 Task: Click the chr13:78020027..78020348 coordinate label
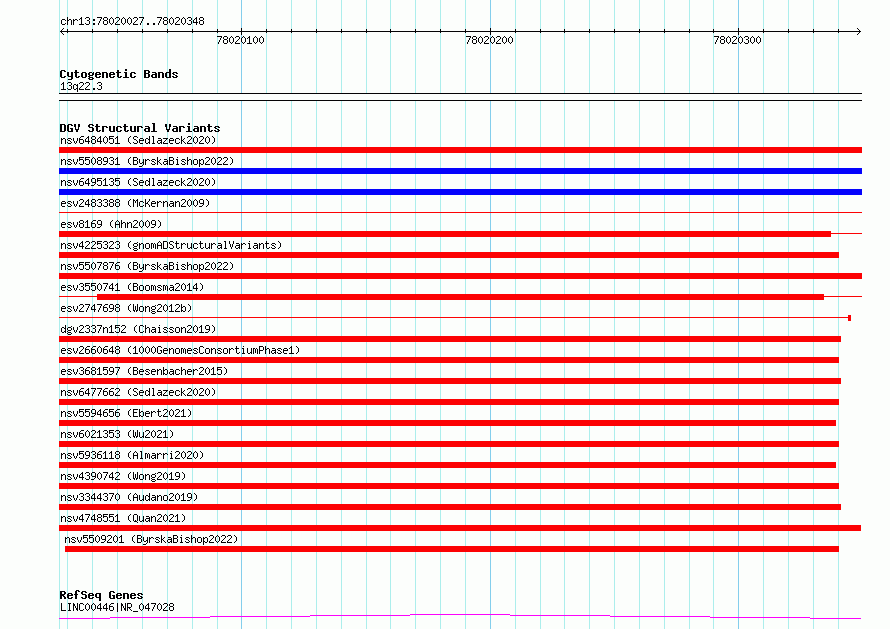pos(132,21)
